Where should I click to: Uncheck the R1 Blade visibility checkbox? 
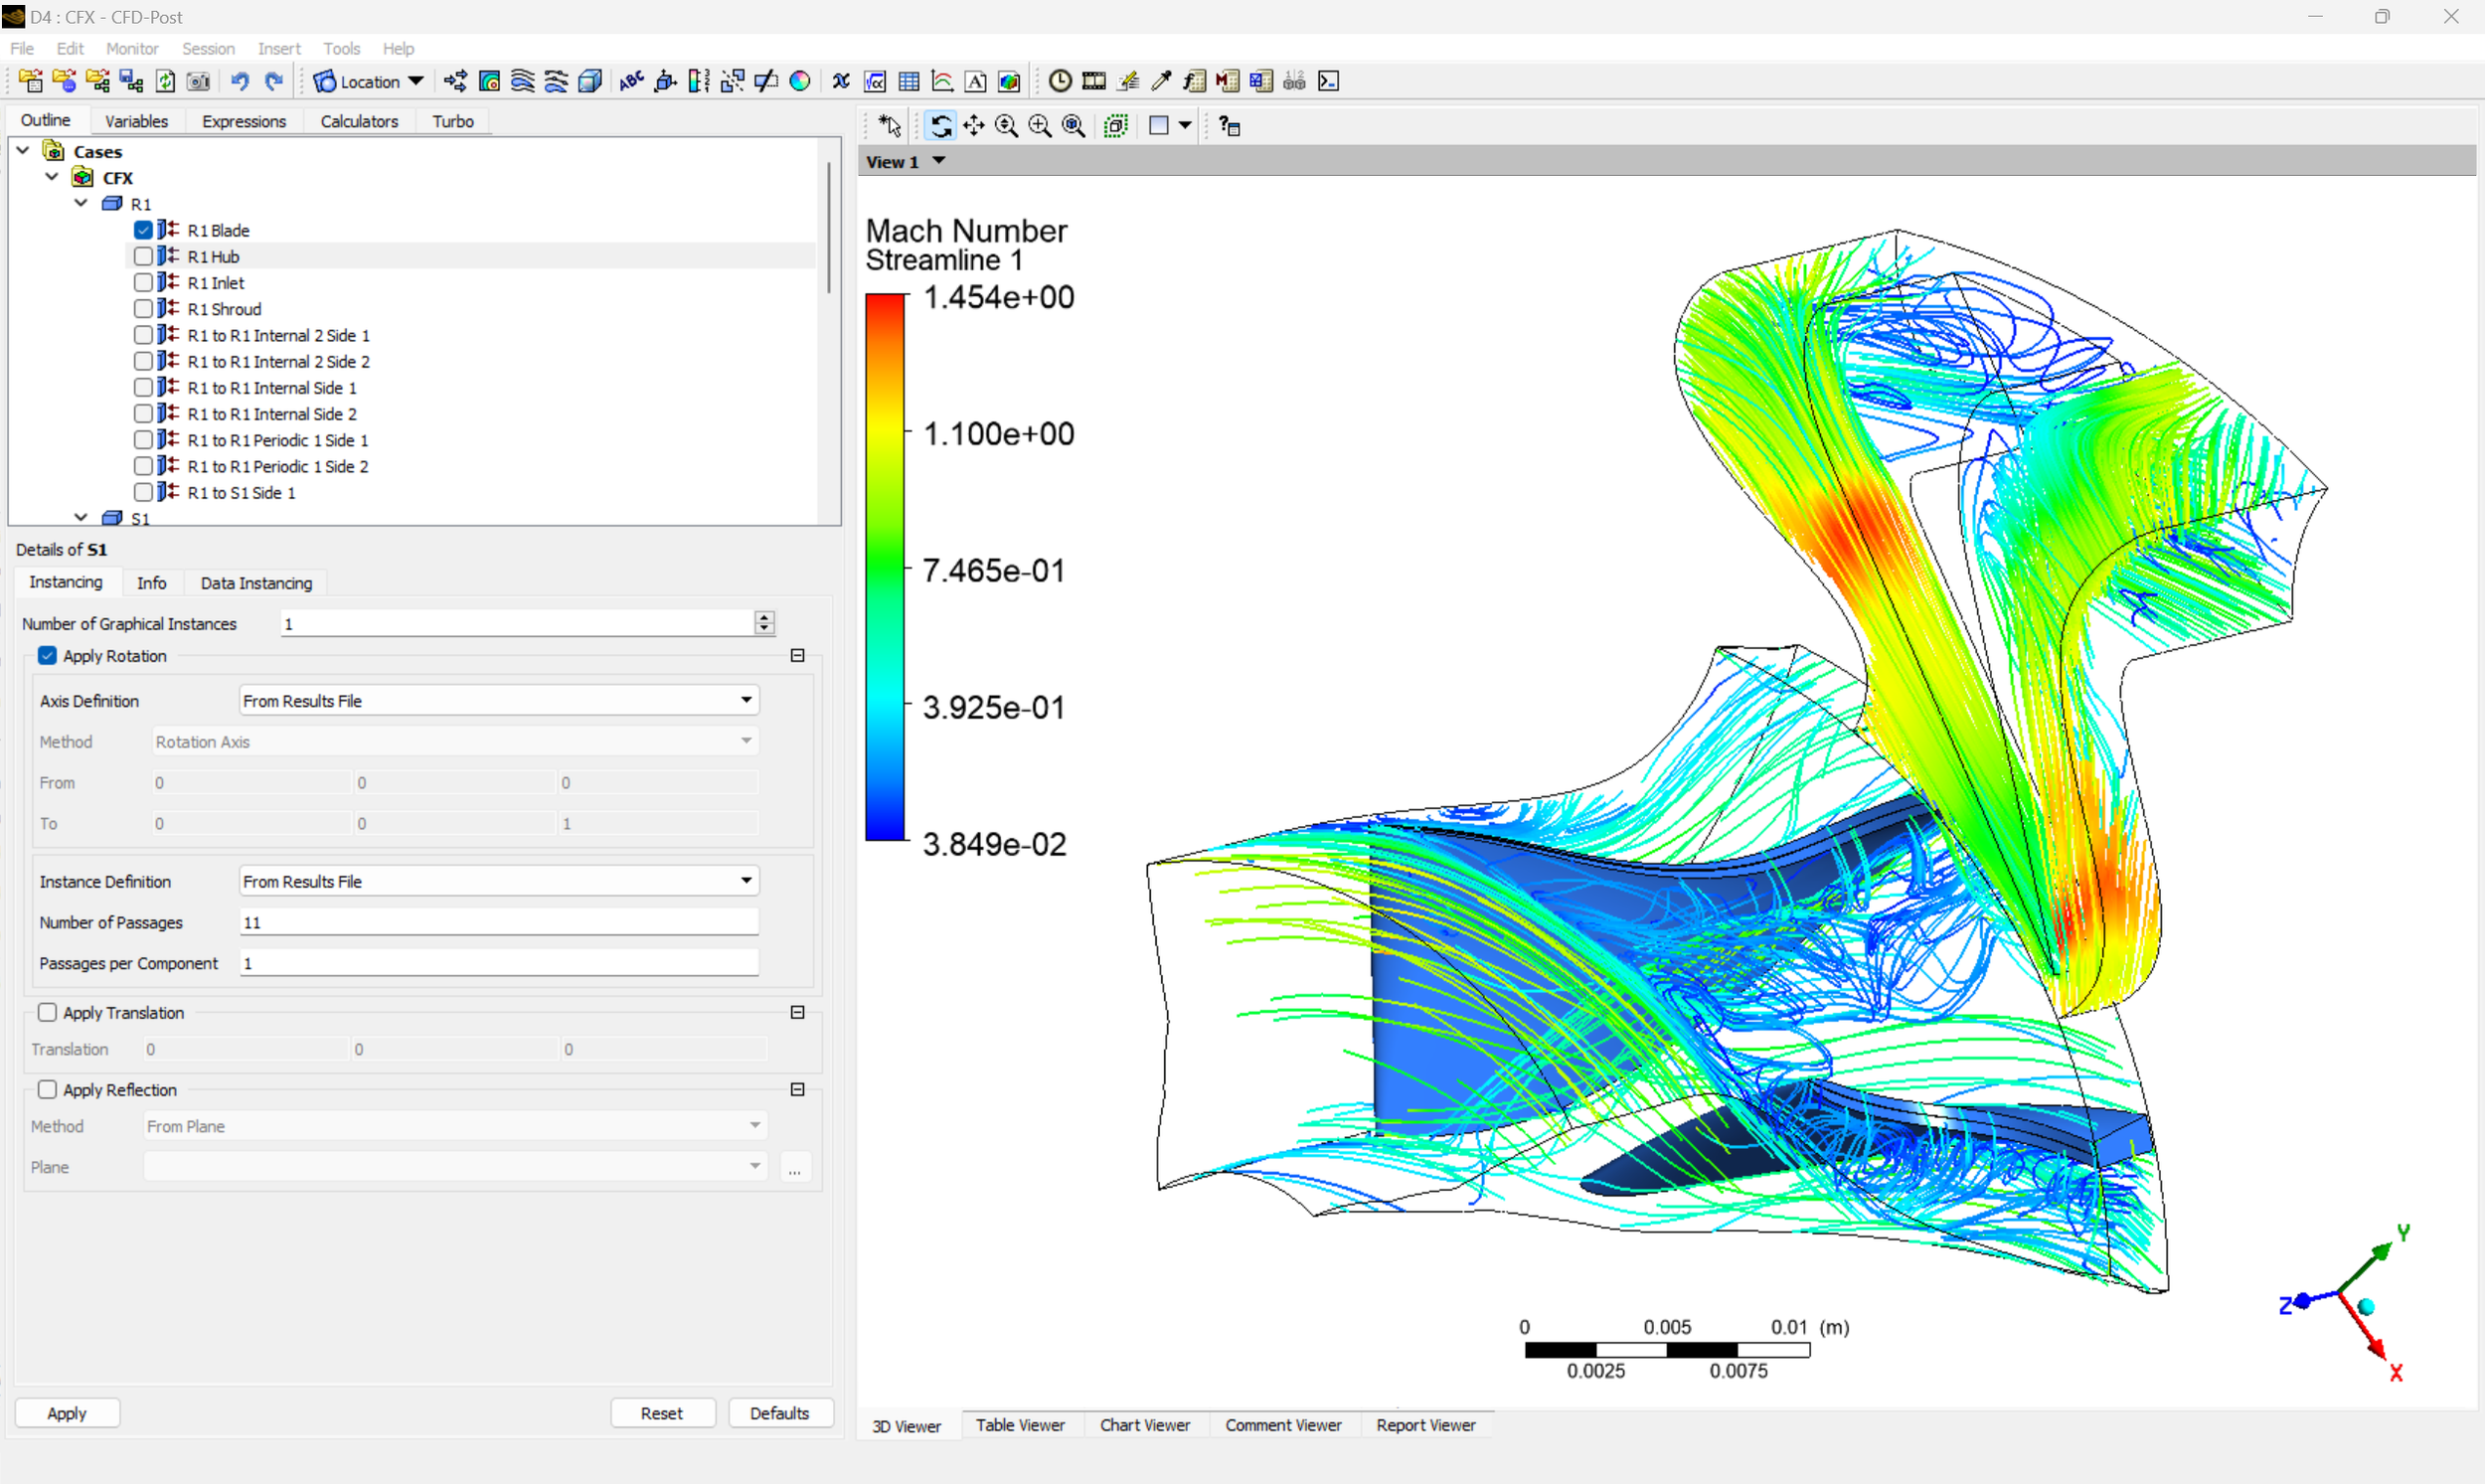(x=144, y=230)
